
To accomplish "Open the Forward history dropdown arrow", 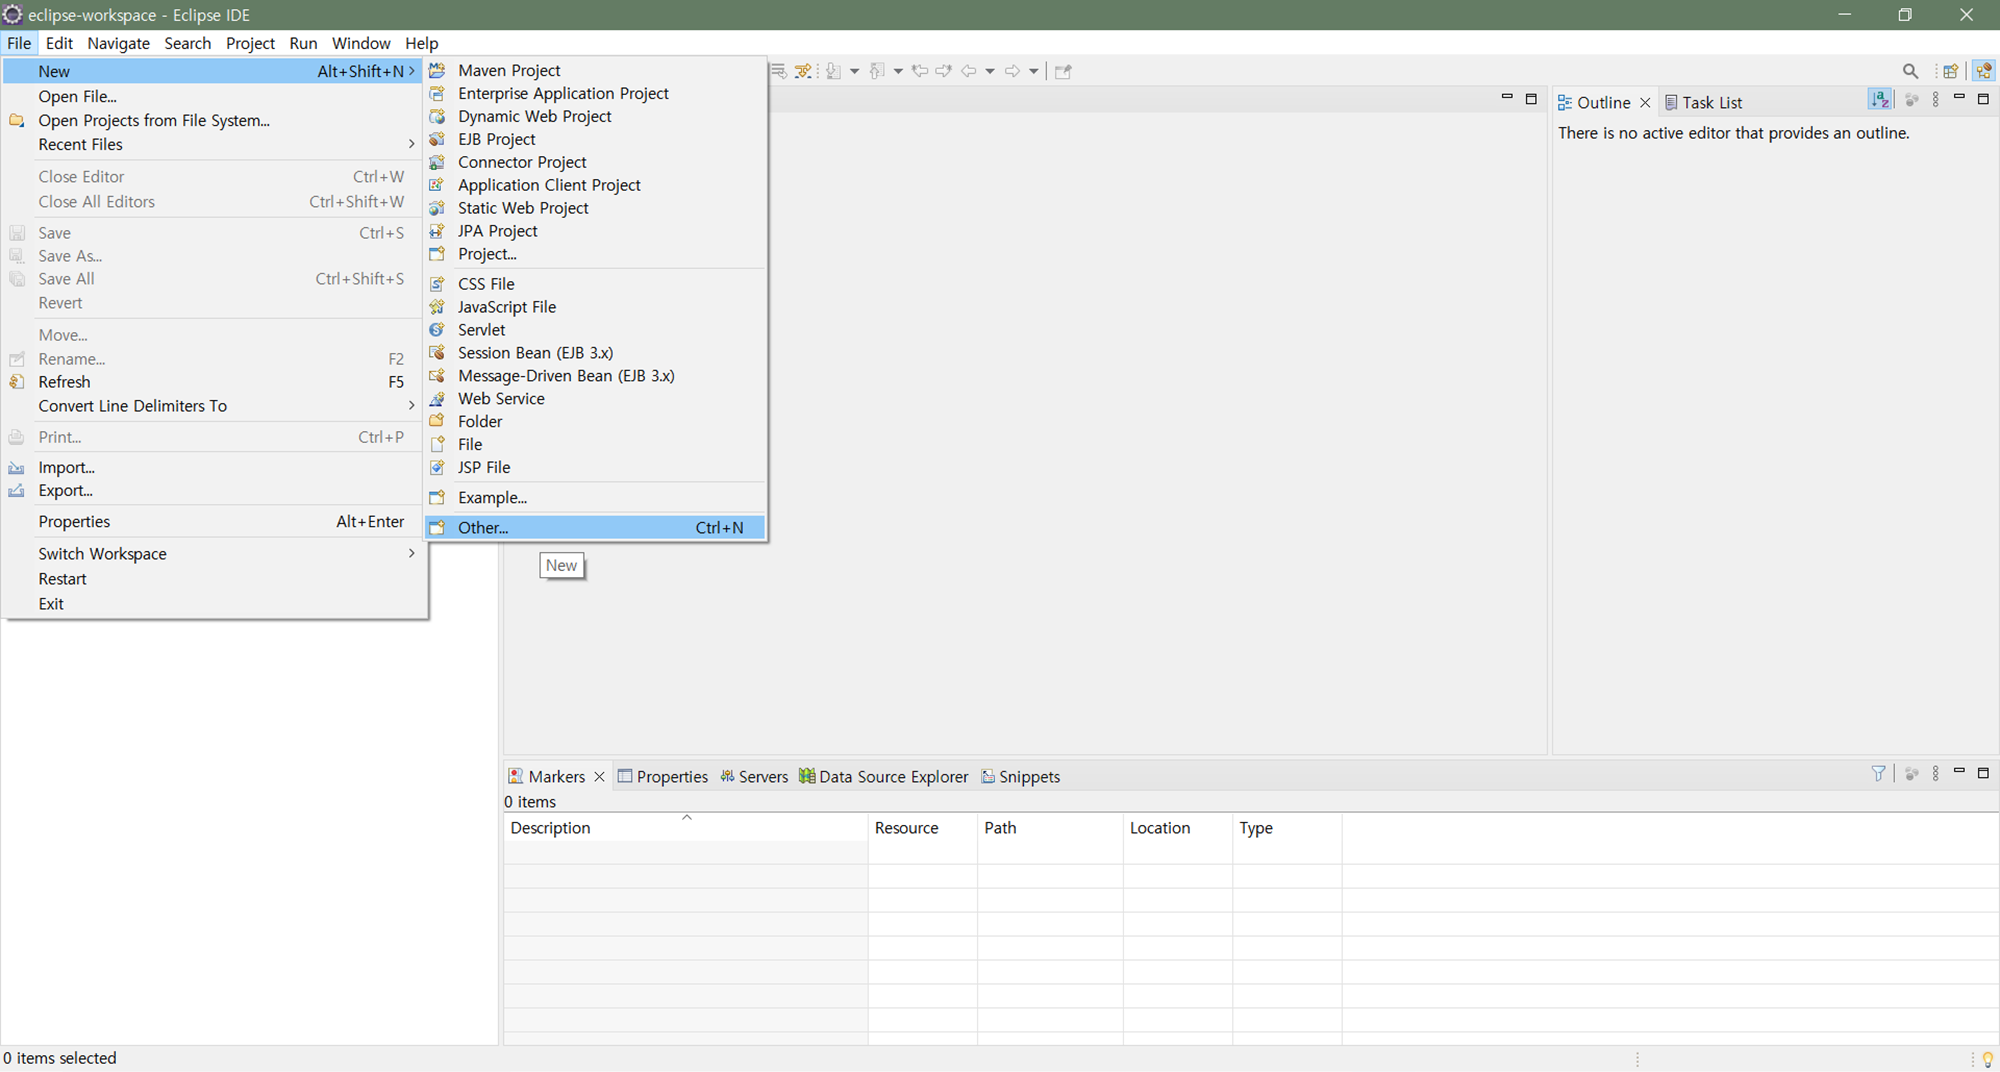I will pos(1034,71).
